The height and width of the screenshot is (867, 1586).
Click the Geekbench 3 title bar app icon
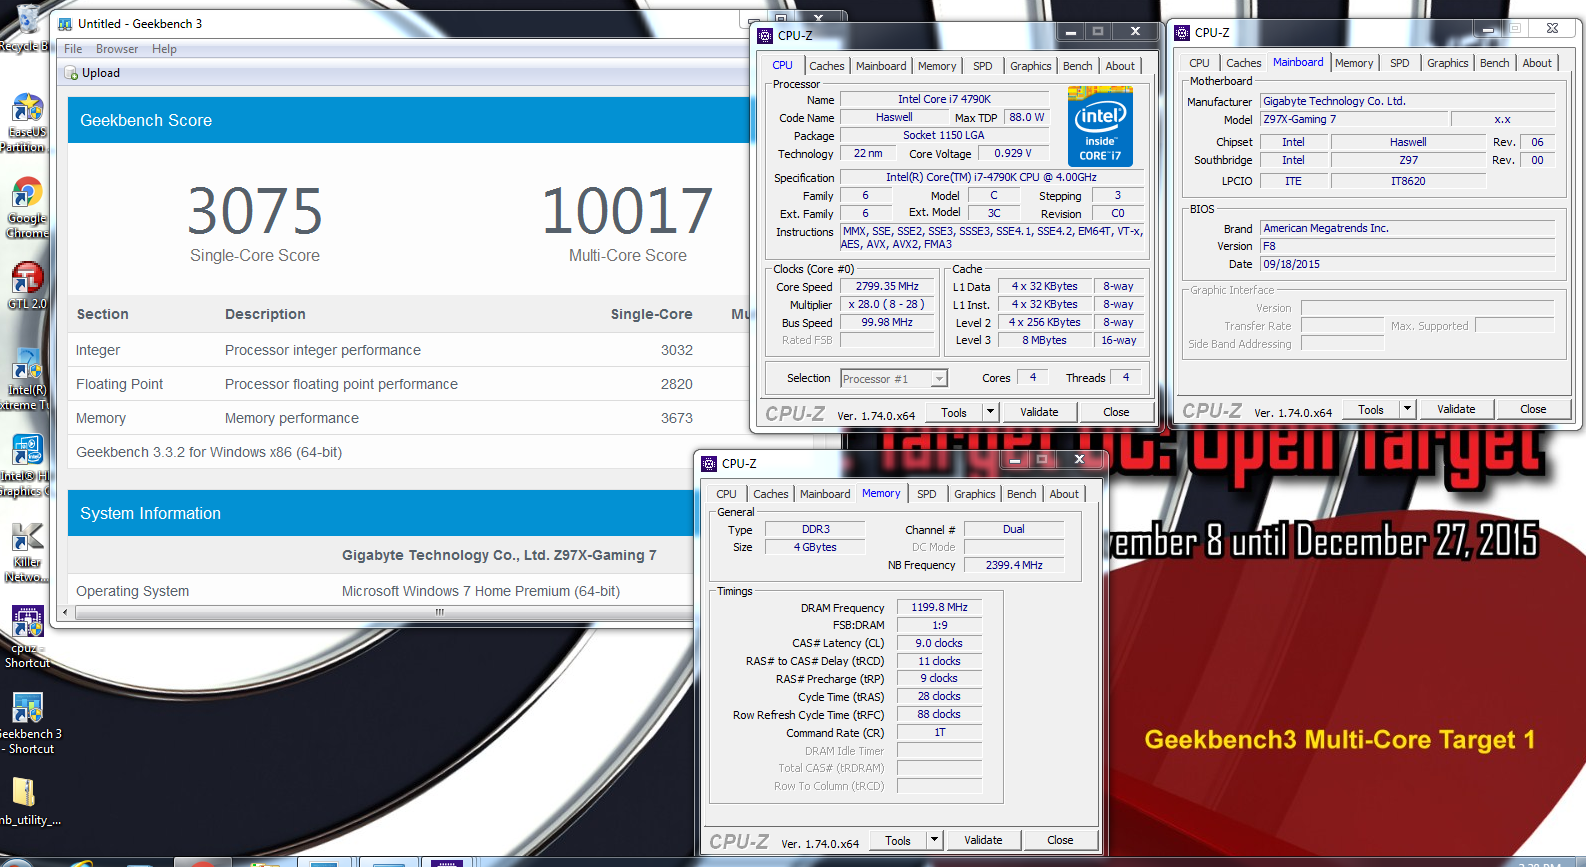[65, 24]
